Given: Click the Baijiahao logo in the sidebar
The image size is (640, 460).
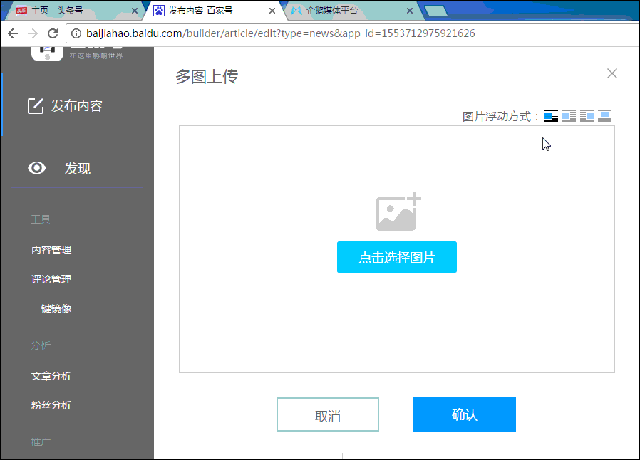Looking at the screenshot, I should [x=47, y=53].
